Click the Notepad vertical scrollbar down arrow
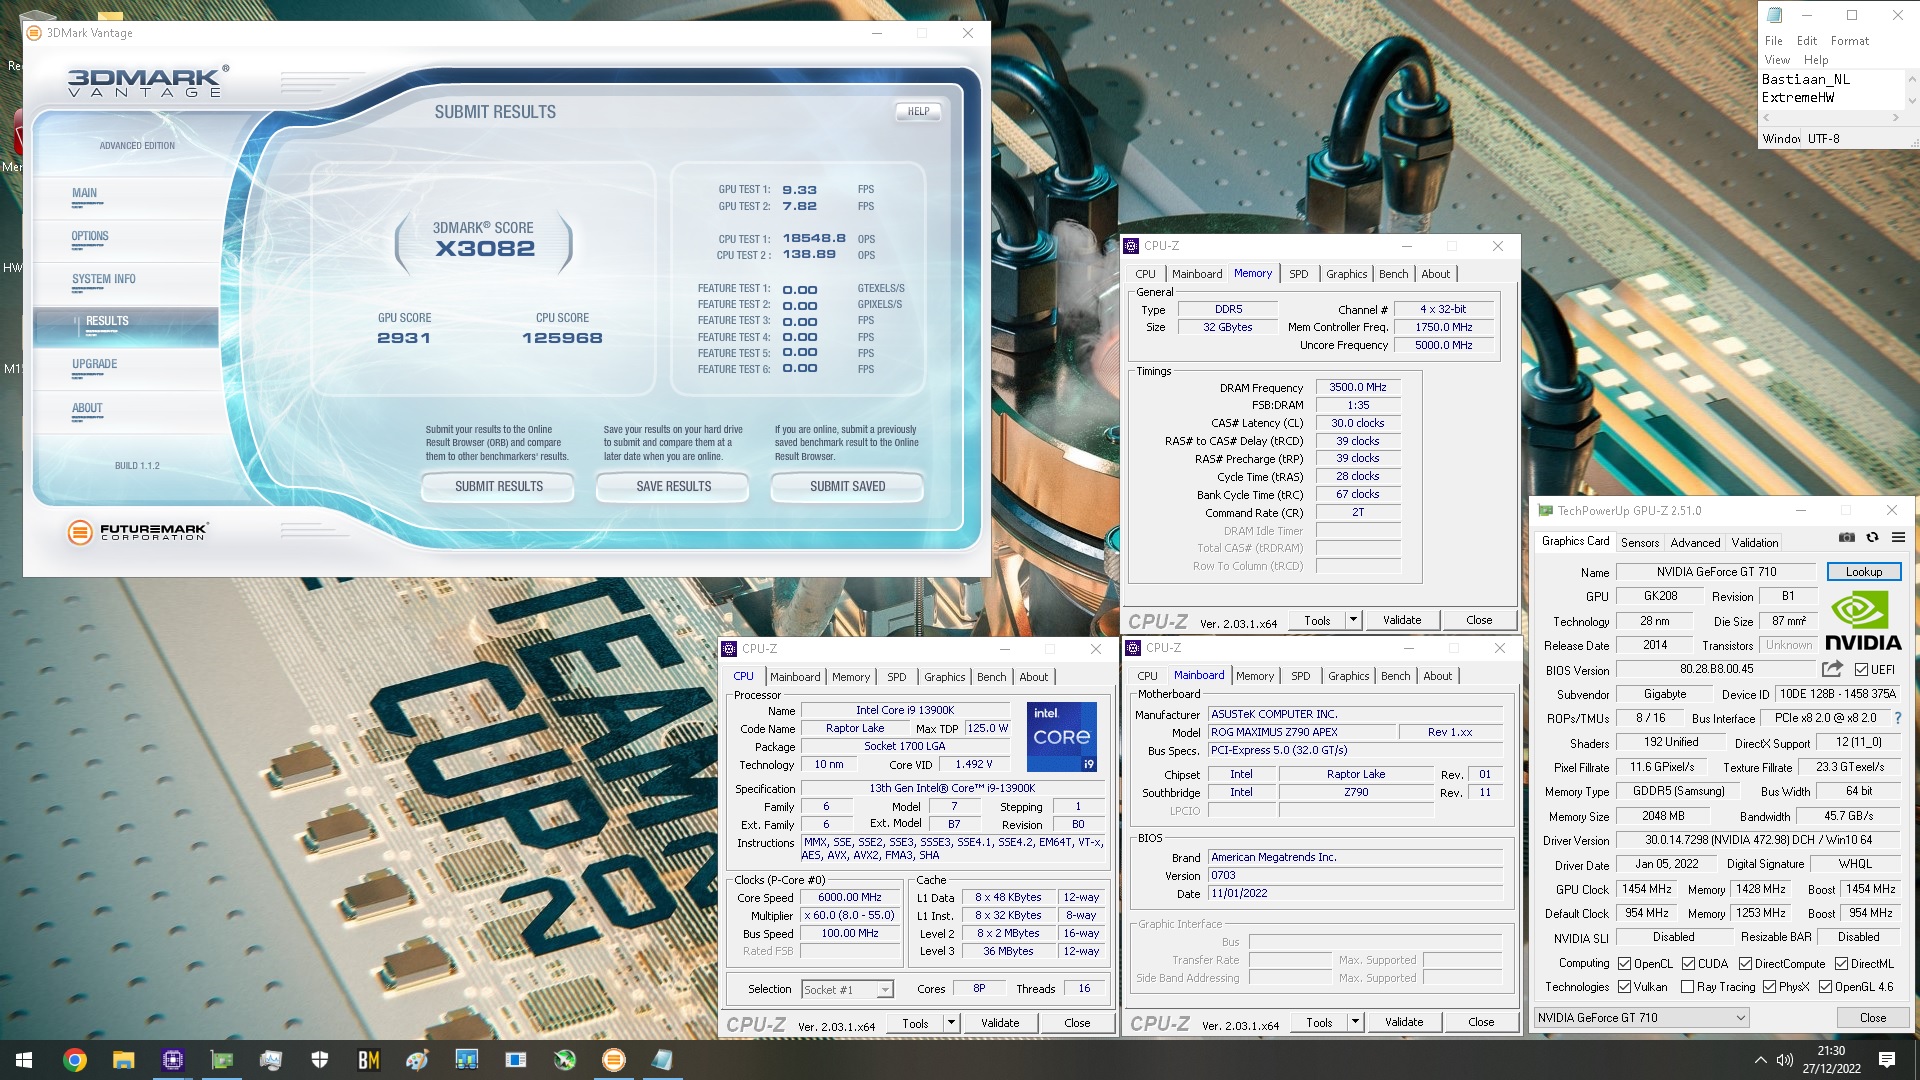The image size is (1920, 1080). [1912, 101]
